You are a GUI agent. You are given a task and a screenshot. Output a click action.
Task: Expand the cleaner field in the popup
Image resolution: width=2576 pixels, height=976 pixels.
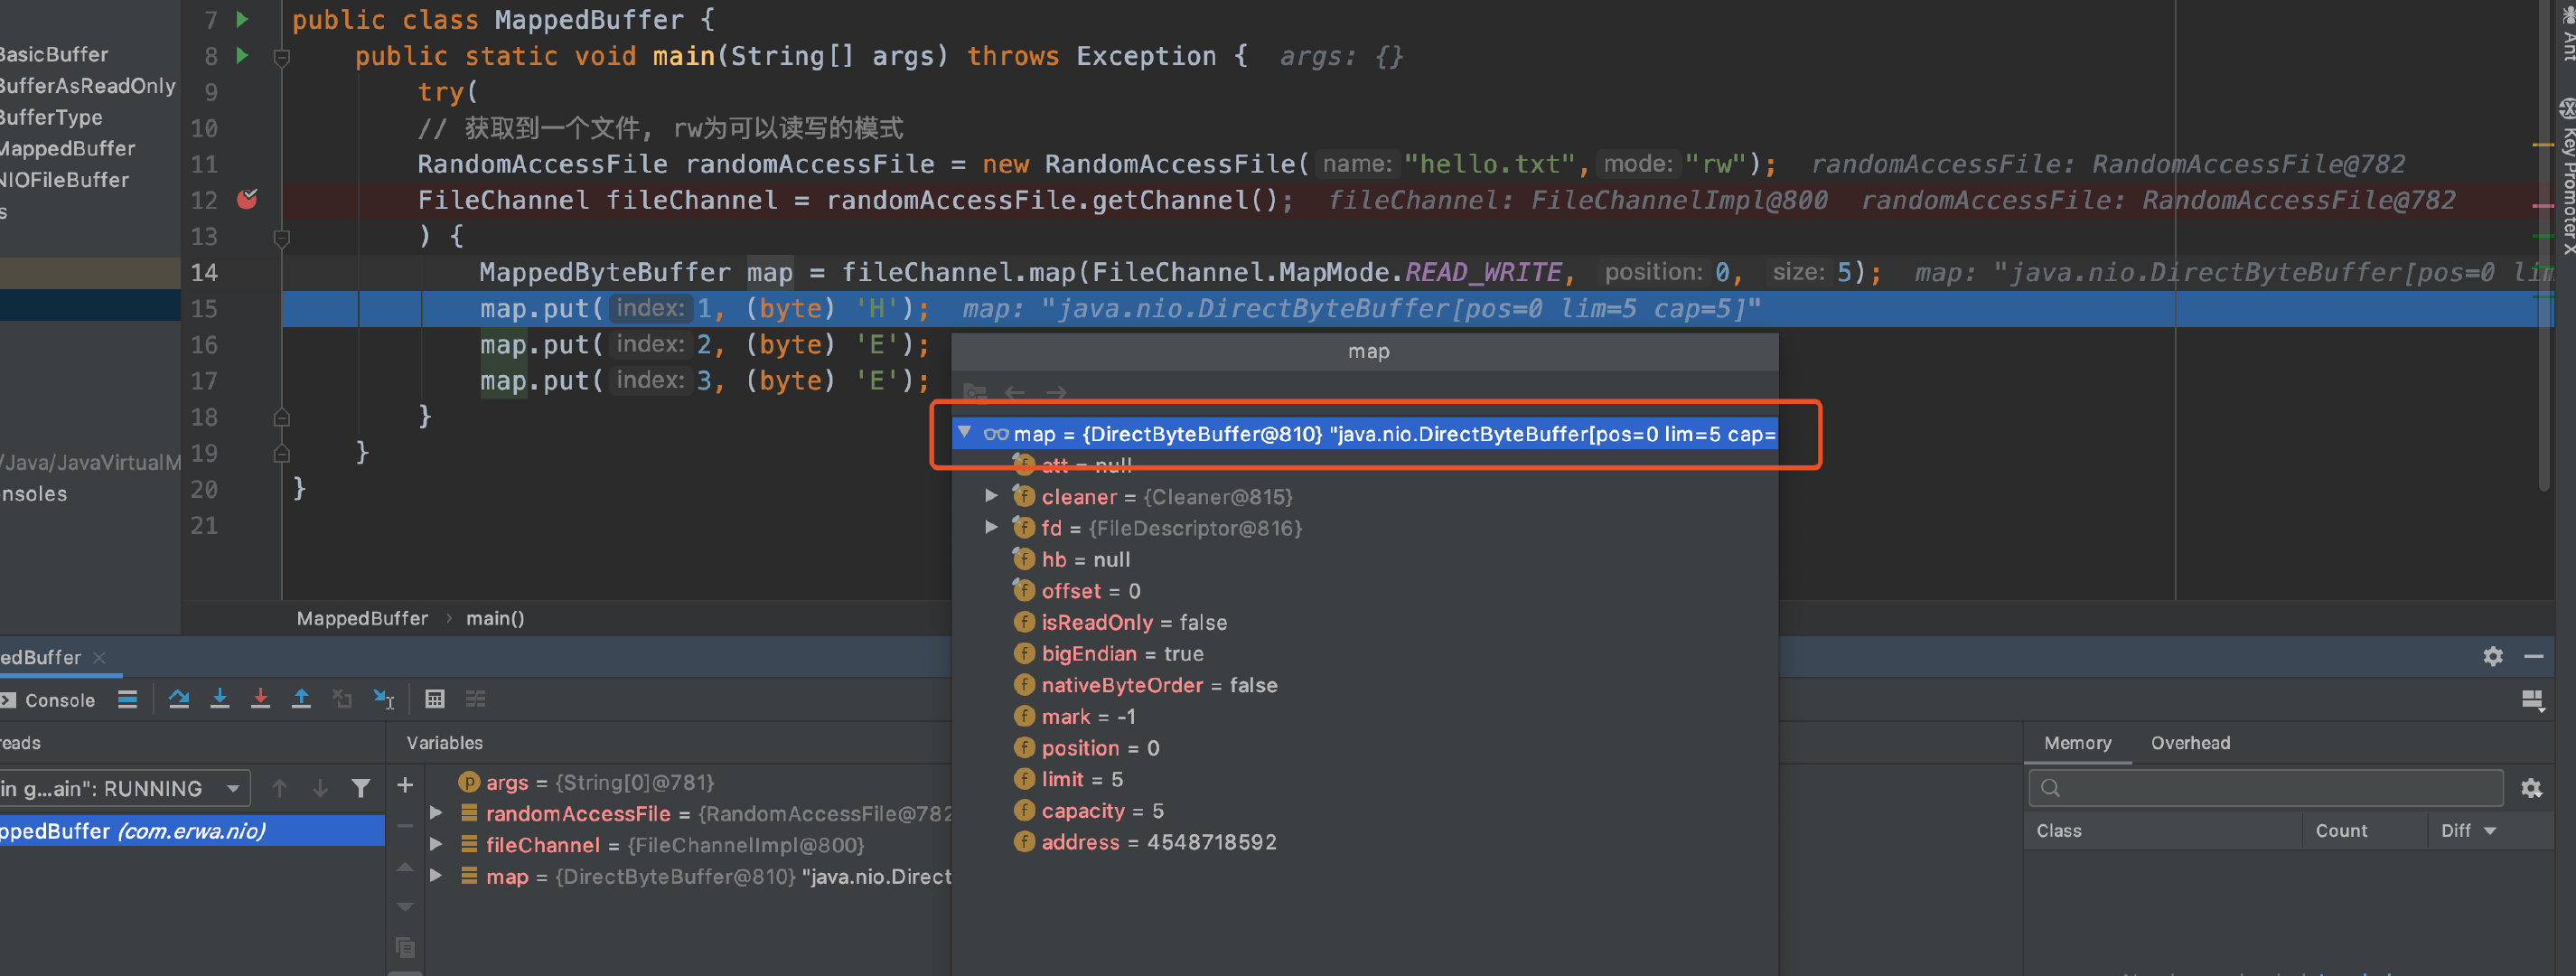(x=991, y=495)
